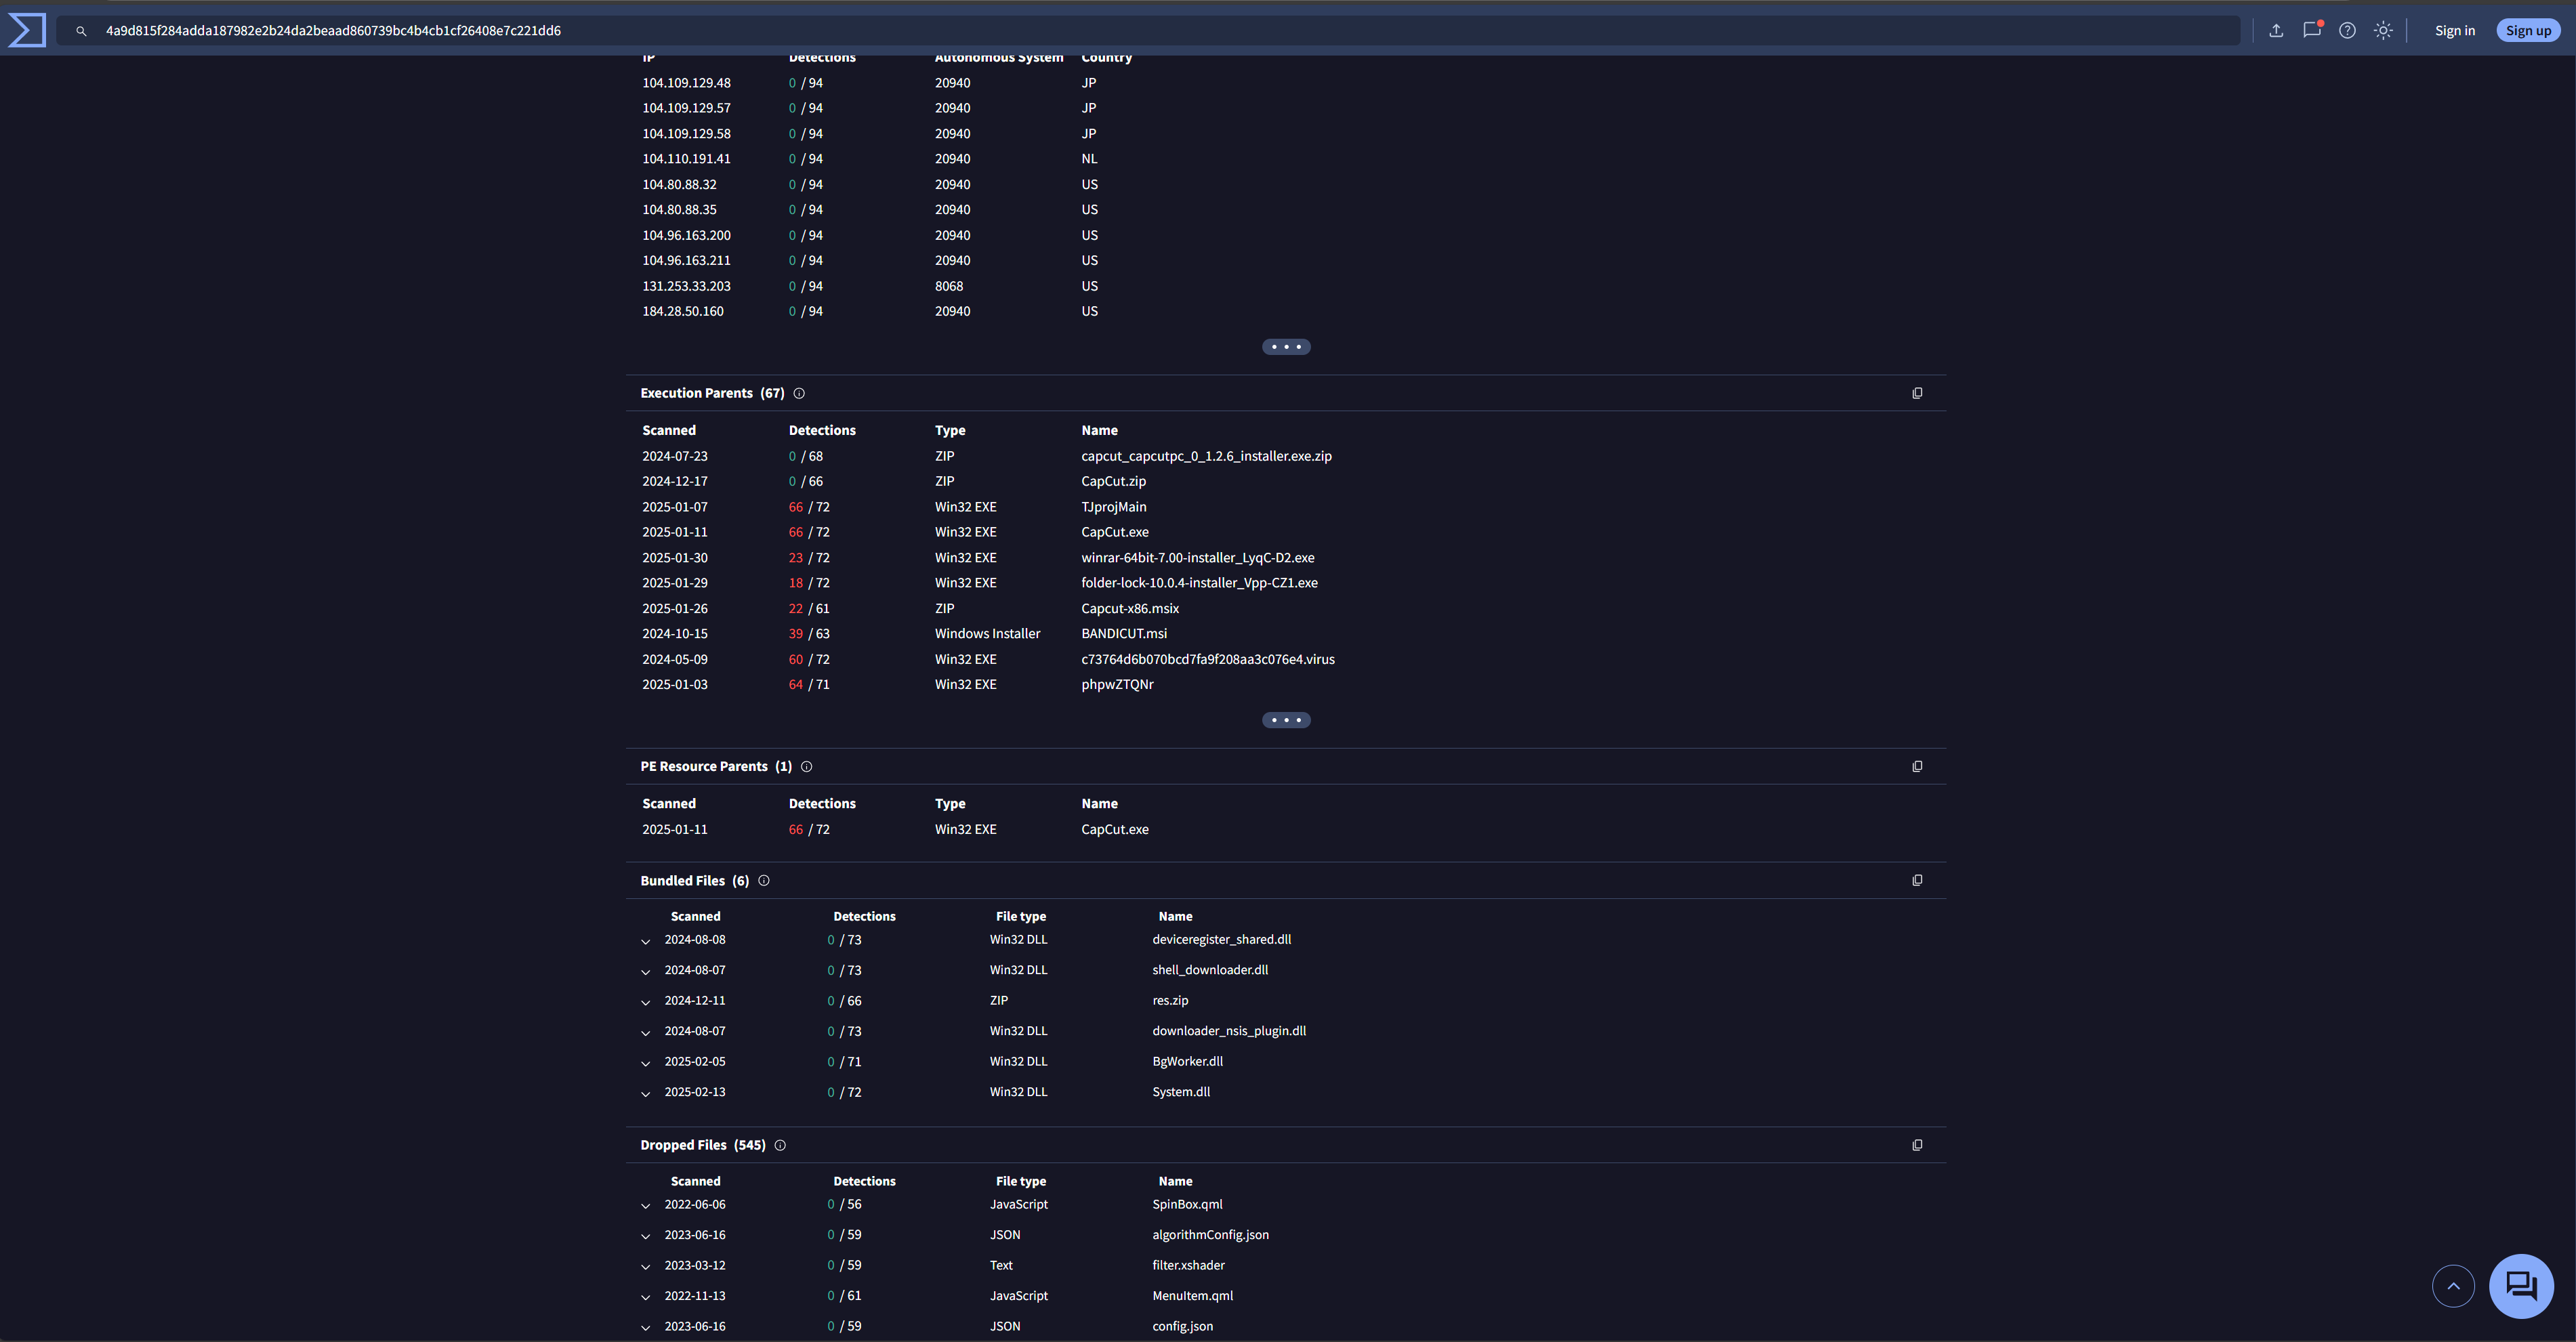Click info icon next to Dropped Files
2576x1342 pixels.
[780, 1145]
